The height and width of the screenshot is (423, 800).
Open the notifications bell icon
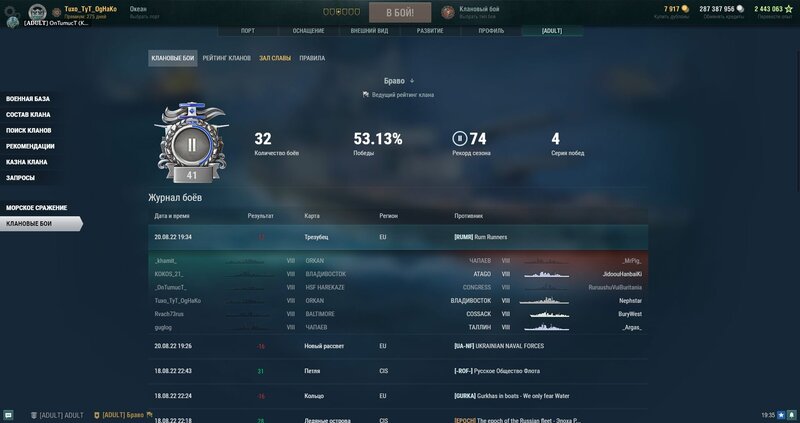[x=791, y=415]
